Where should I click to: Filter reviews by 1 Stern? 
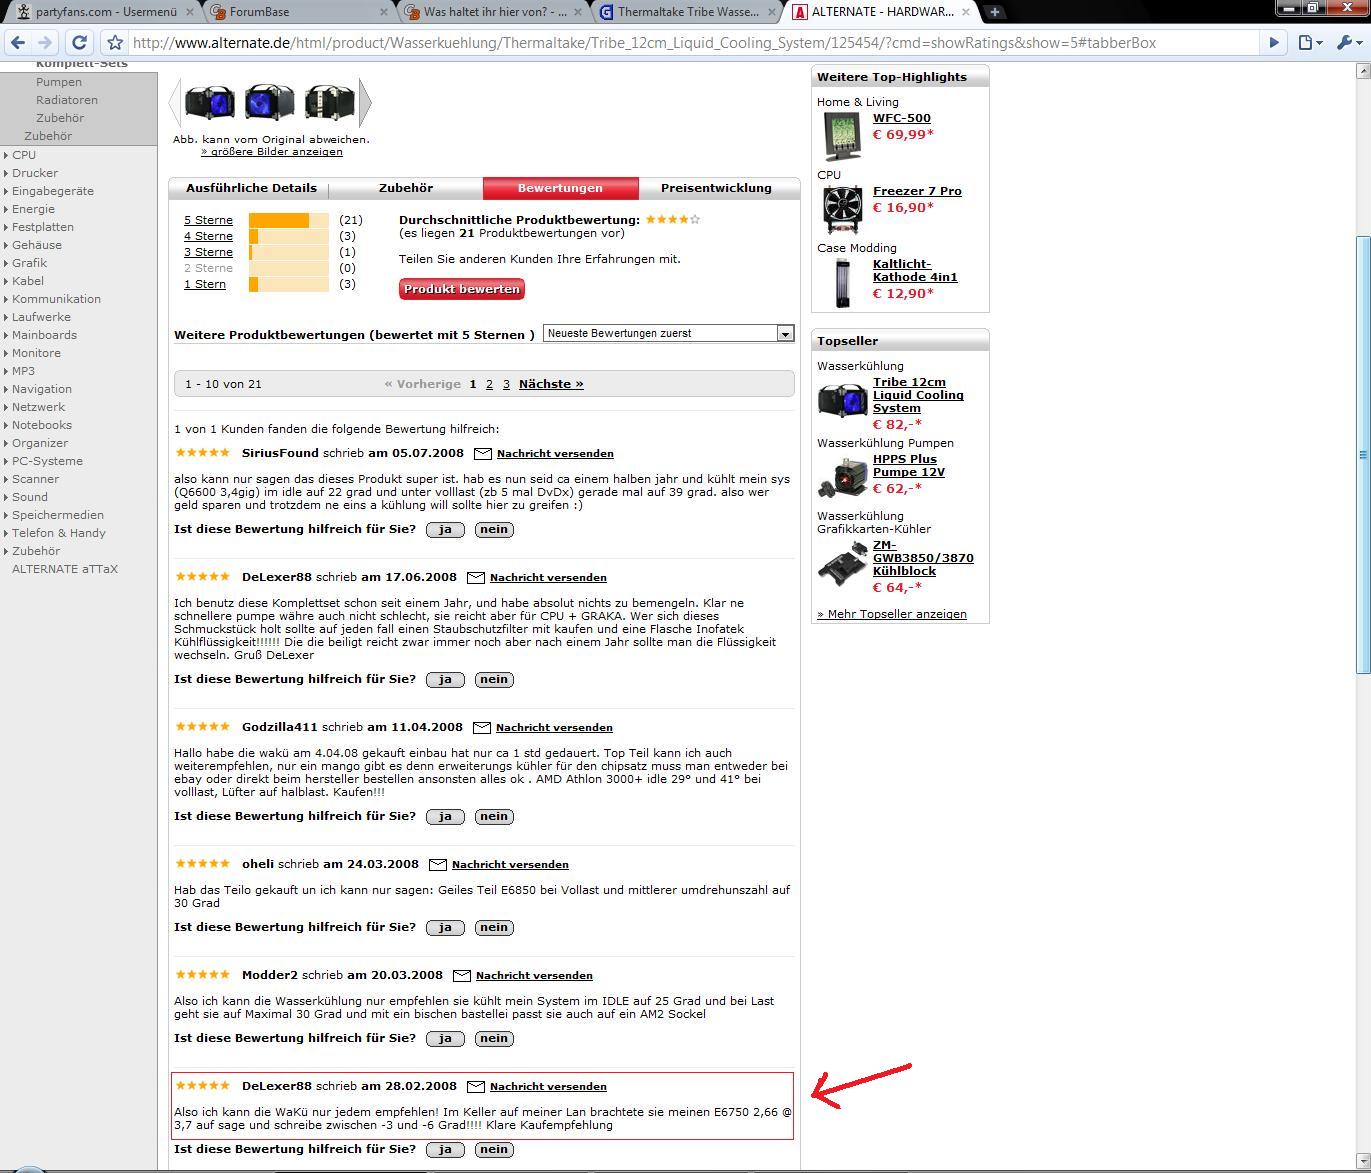tap(205, 284)
